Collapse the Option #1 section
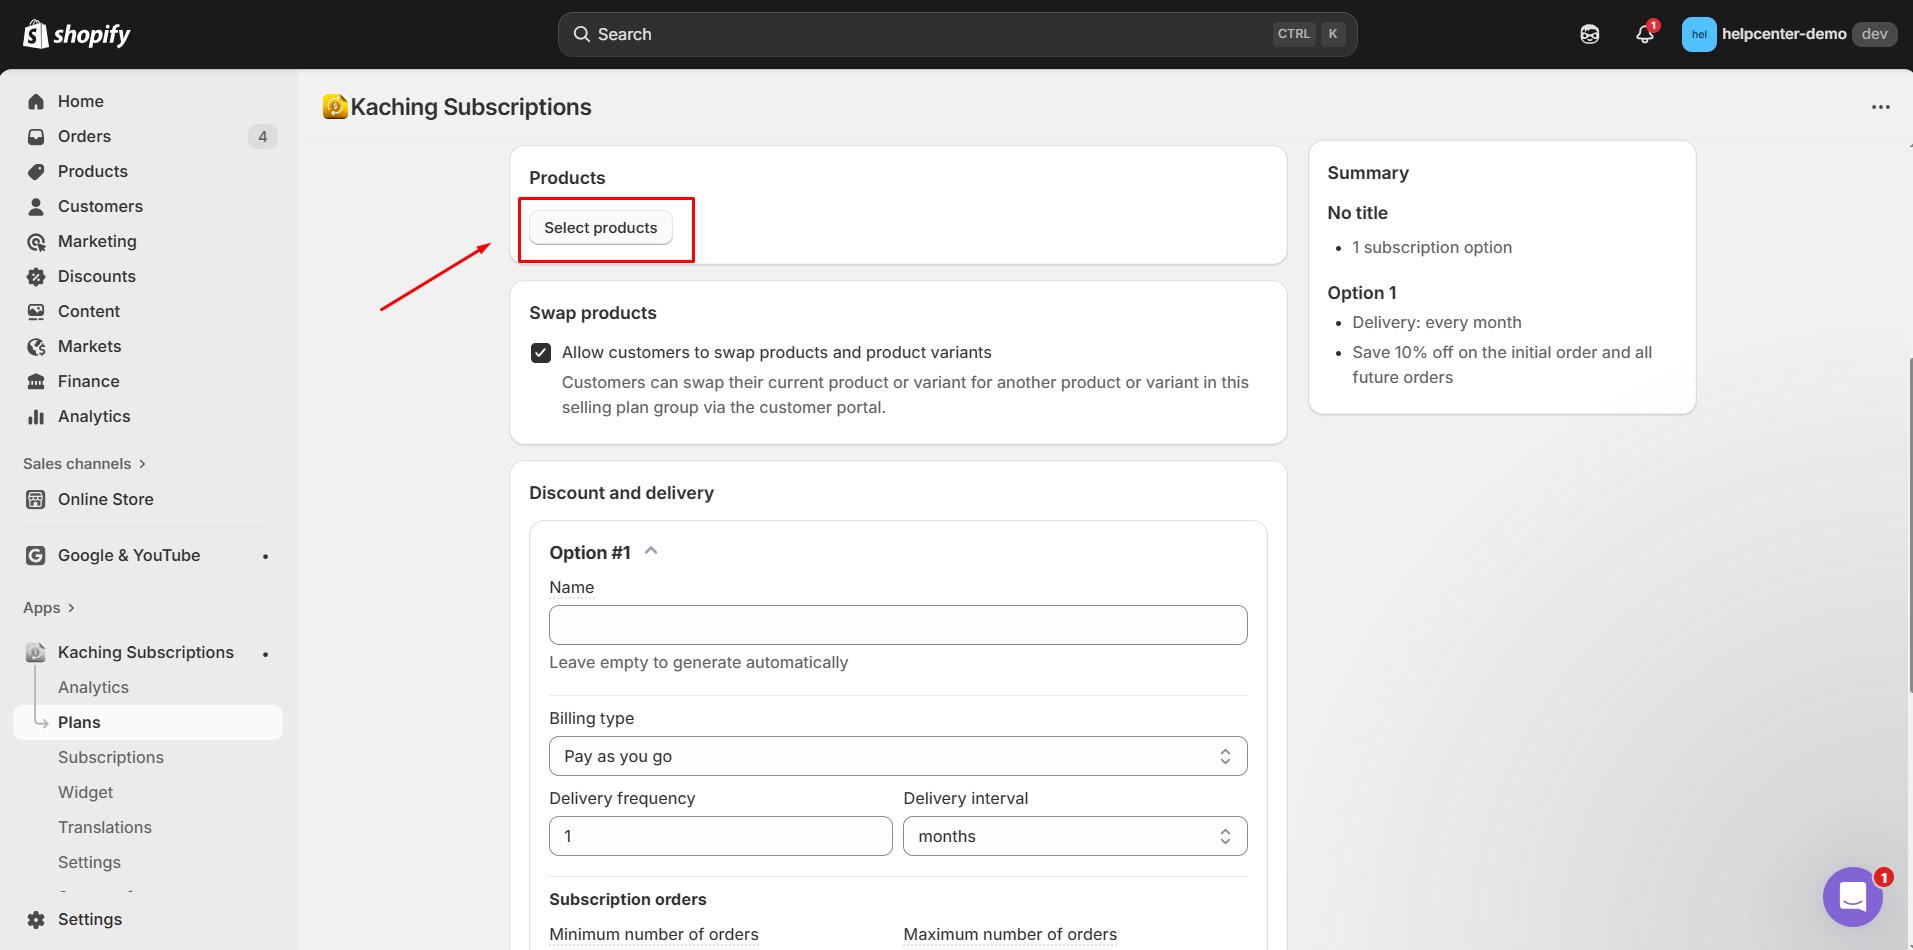Image resolution: width=1913 pixels, height=950 pixels. [x=650, y=551]
